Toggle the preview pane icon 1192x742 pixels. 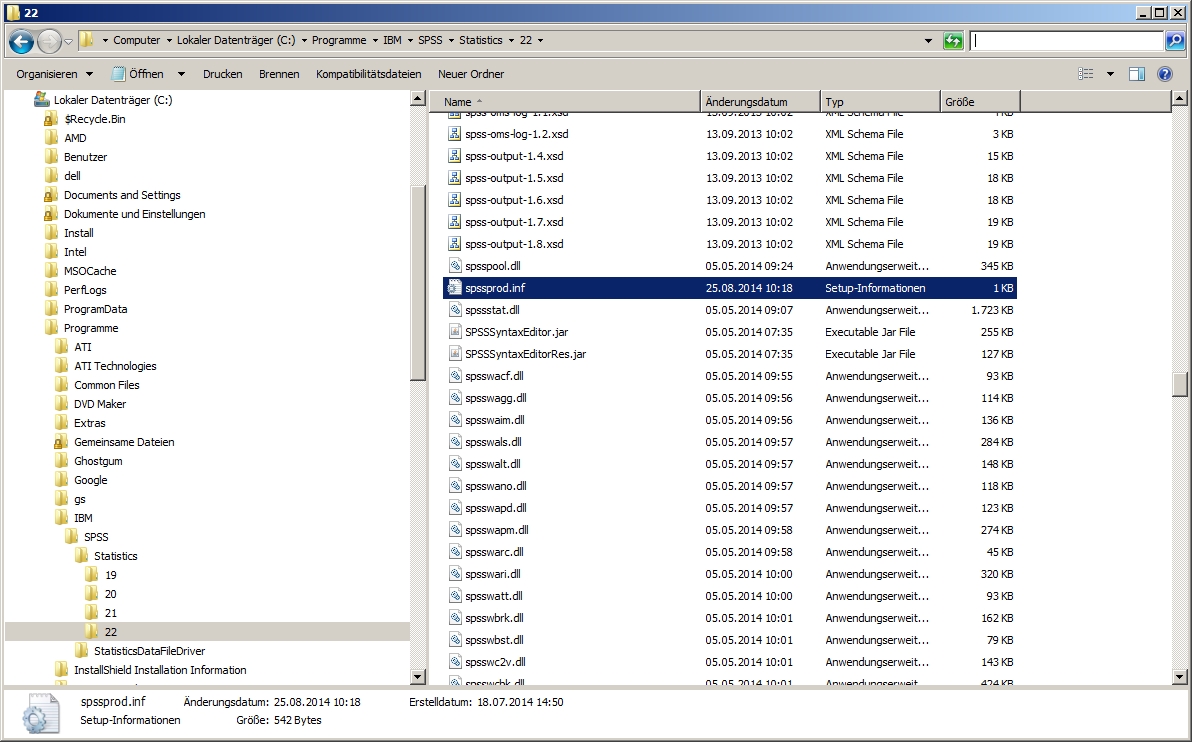point(1137,74)
